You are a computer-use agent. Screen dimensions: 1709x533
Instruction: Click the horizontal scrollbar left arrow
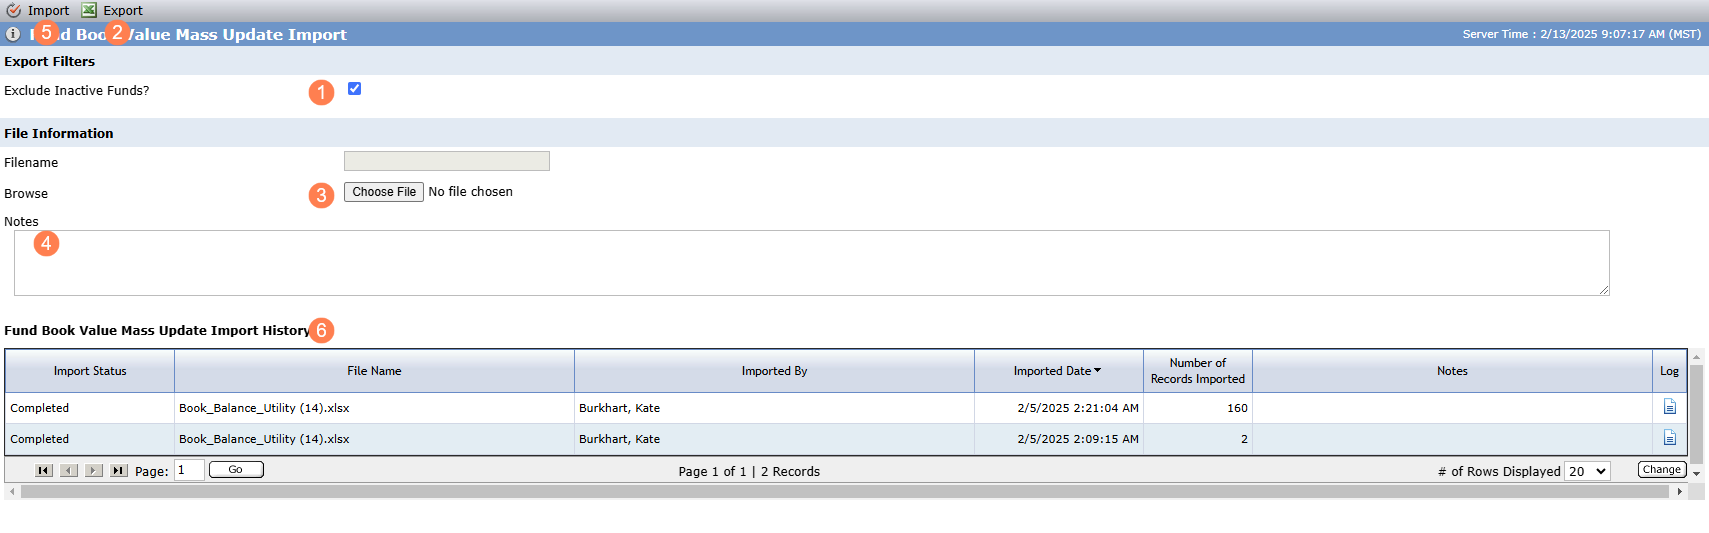point(12,492)
